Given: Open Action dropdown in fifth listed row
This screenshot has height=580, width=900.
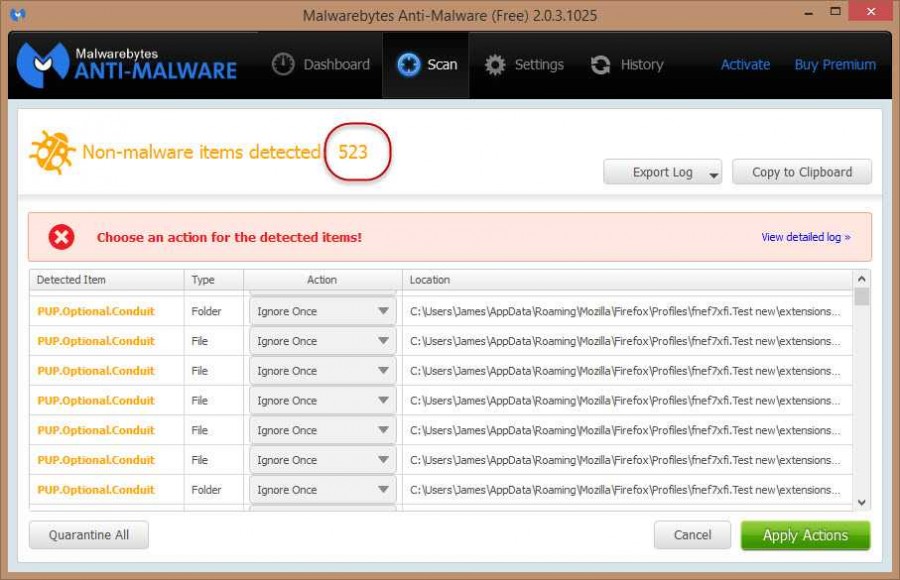Looking at the screenshot, I should [323, 430].
